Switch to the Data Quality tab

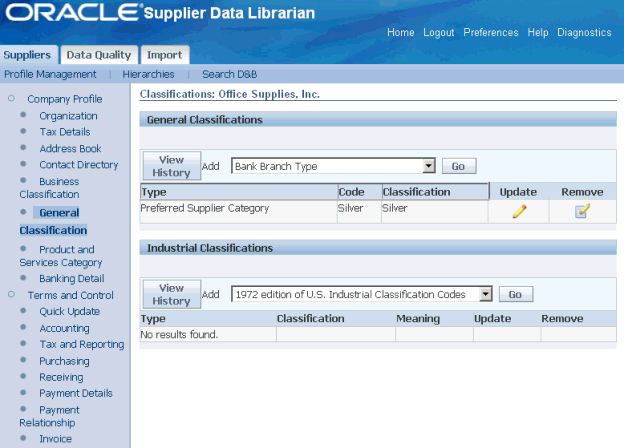click(x=99, y=55)
